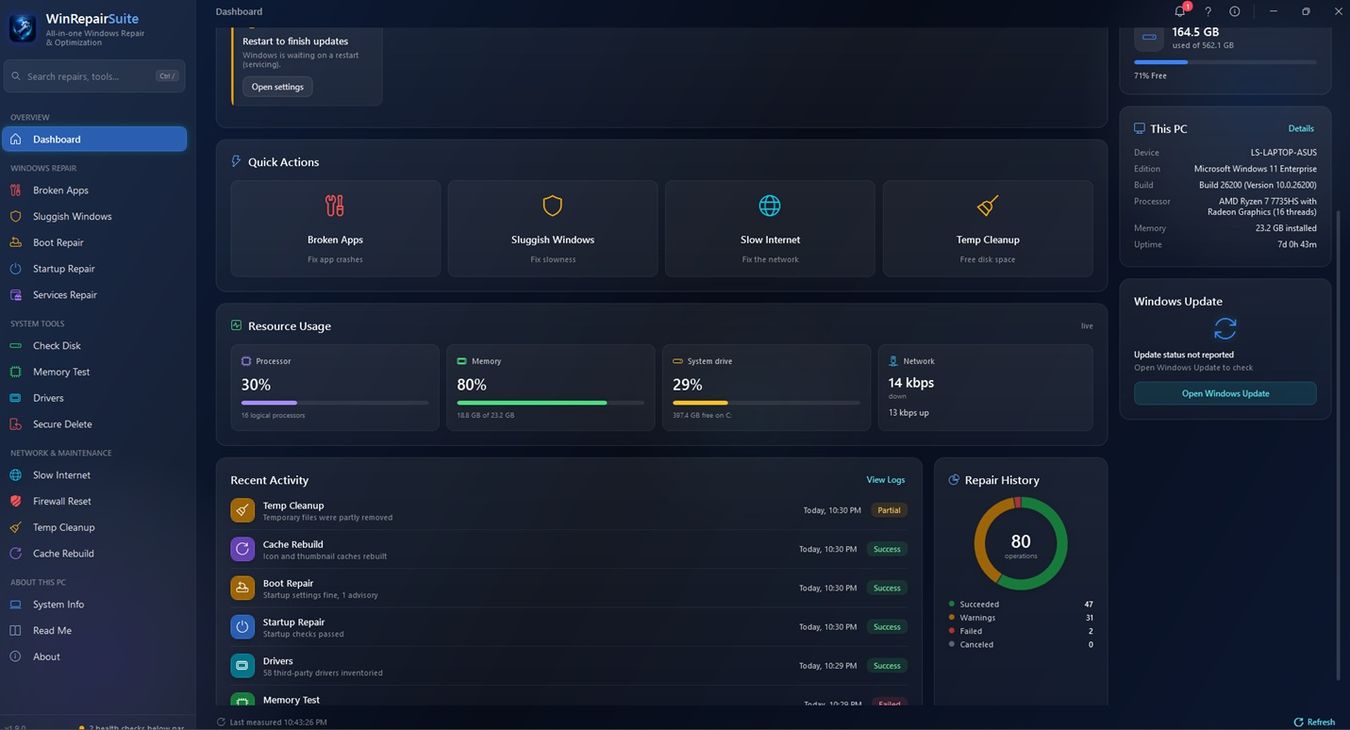Open Memory Test in sidebar
The image size is (1350, 730).
[x=94, y=372]
